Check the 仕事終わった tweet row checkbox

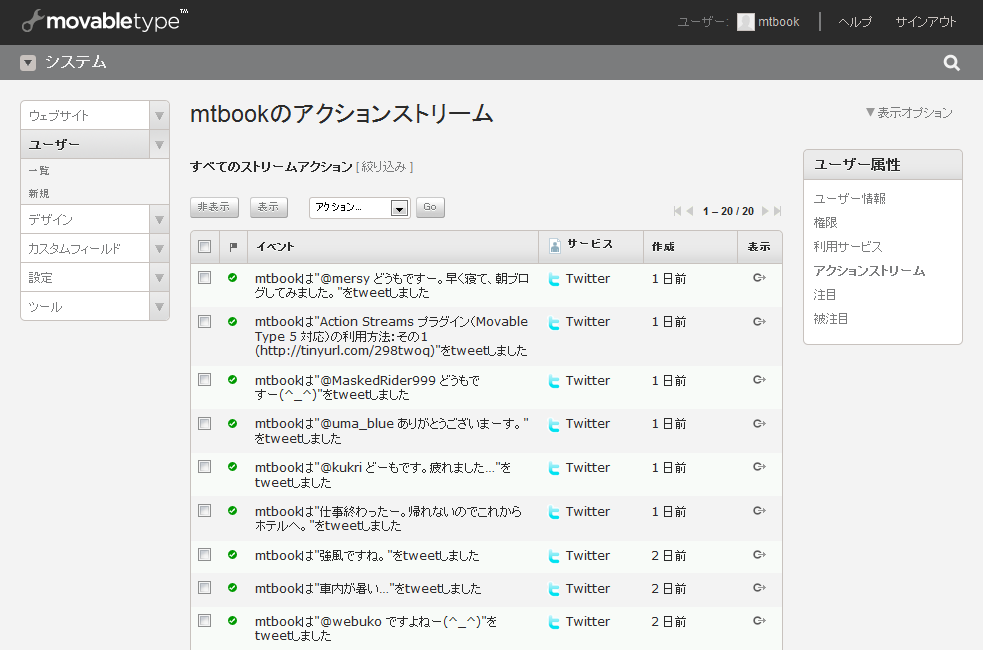204,511
